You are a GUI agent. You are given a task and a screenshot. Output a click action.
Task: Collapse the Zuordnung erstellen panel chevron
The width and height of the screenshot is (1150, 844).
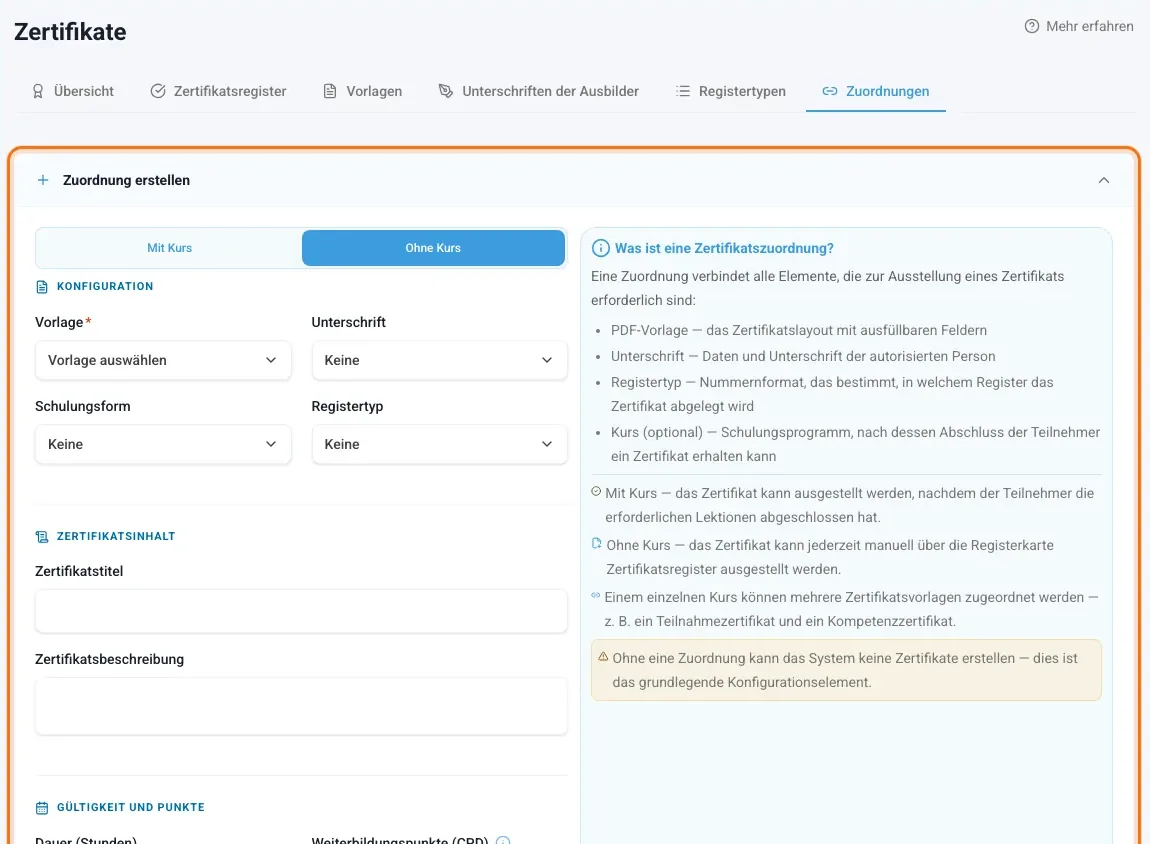(1104, 180)
